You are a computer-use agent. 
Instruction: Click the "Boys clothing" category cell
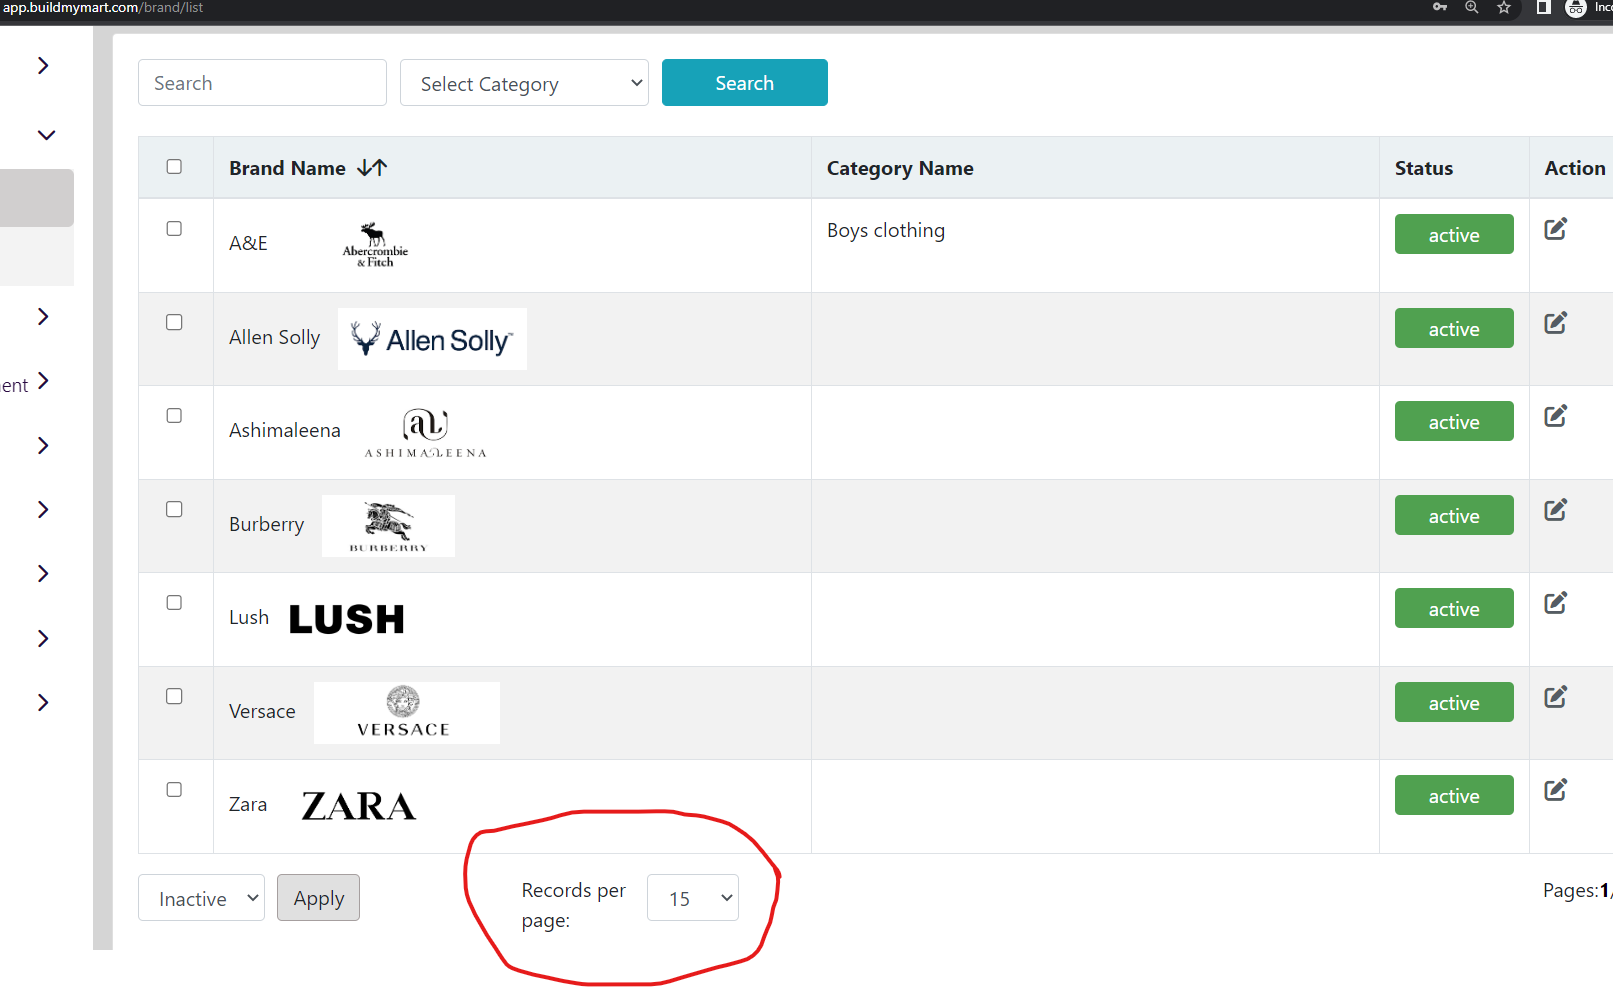pyautogui.click(x=886, y=230)
